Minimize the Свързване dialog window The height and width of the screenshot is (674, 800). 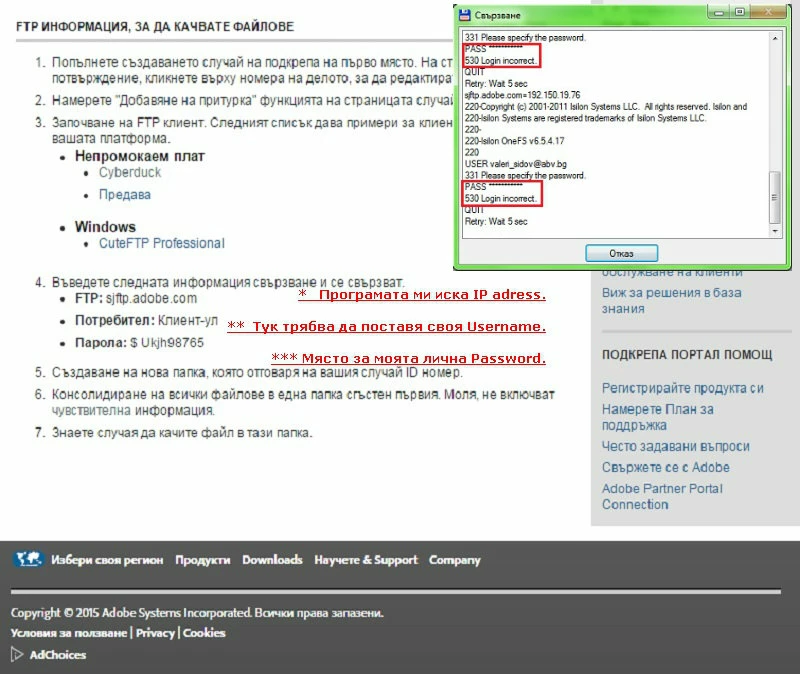coord(719,12)
